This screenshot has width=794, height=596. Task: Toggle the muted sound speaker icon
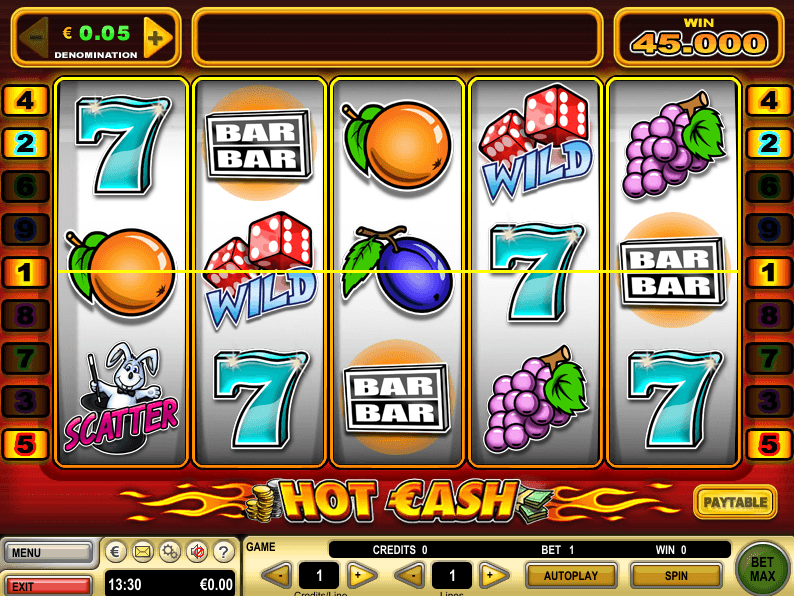(x=197, y=551)
